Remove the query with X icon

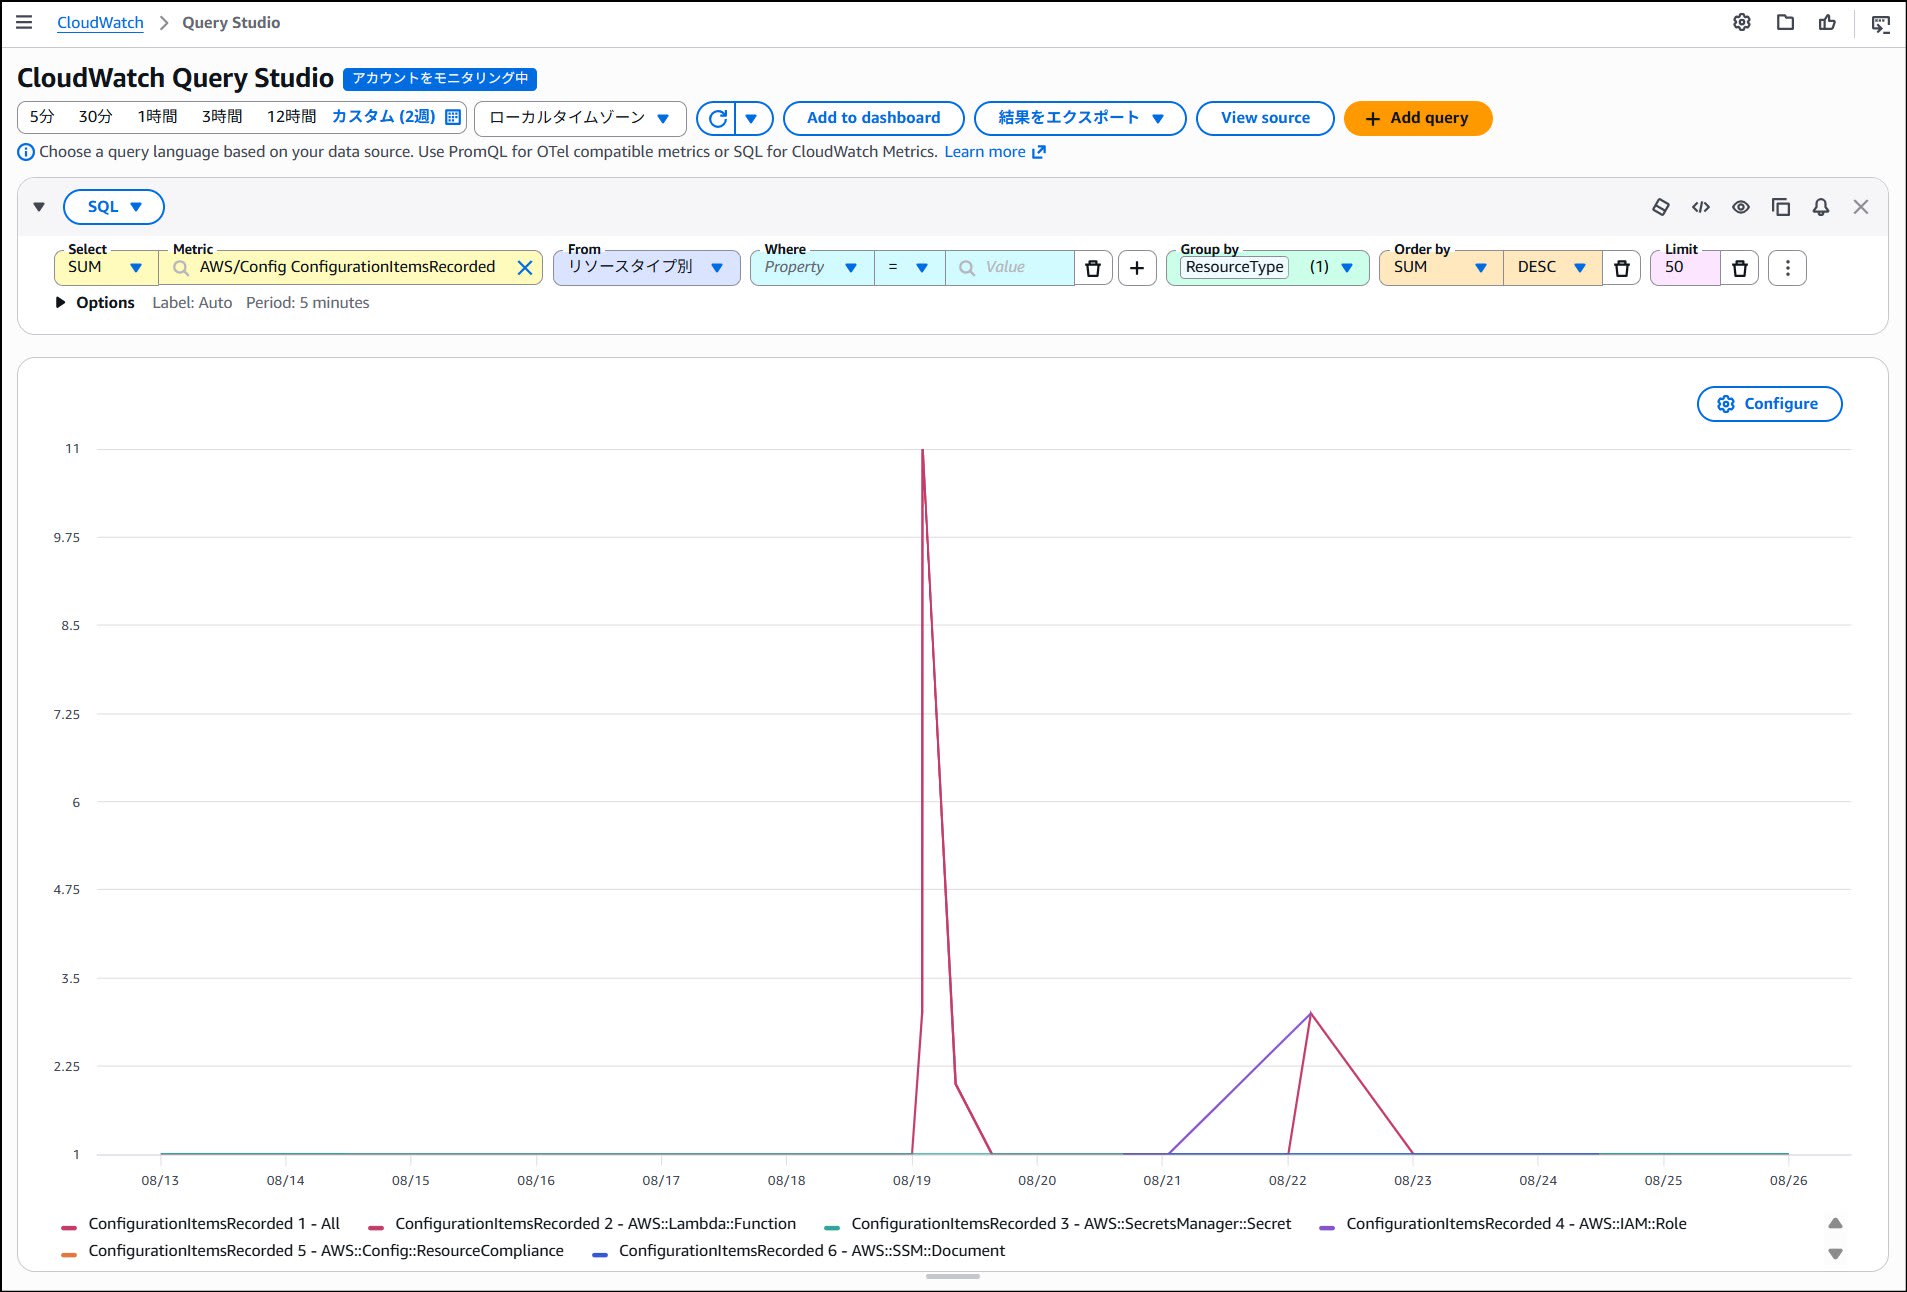click(1861, 207)
